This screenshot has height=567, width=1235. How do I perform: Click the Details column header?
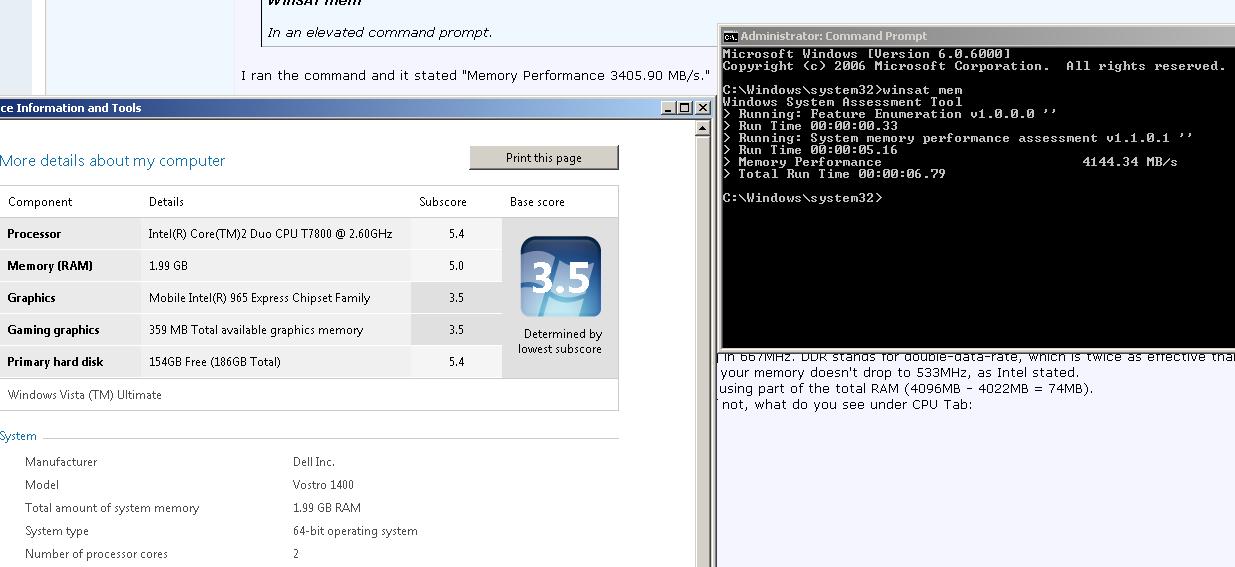coord(167,202)
